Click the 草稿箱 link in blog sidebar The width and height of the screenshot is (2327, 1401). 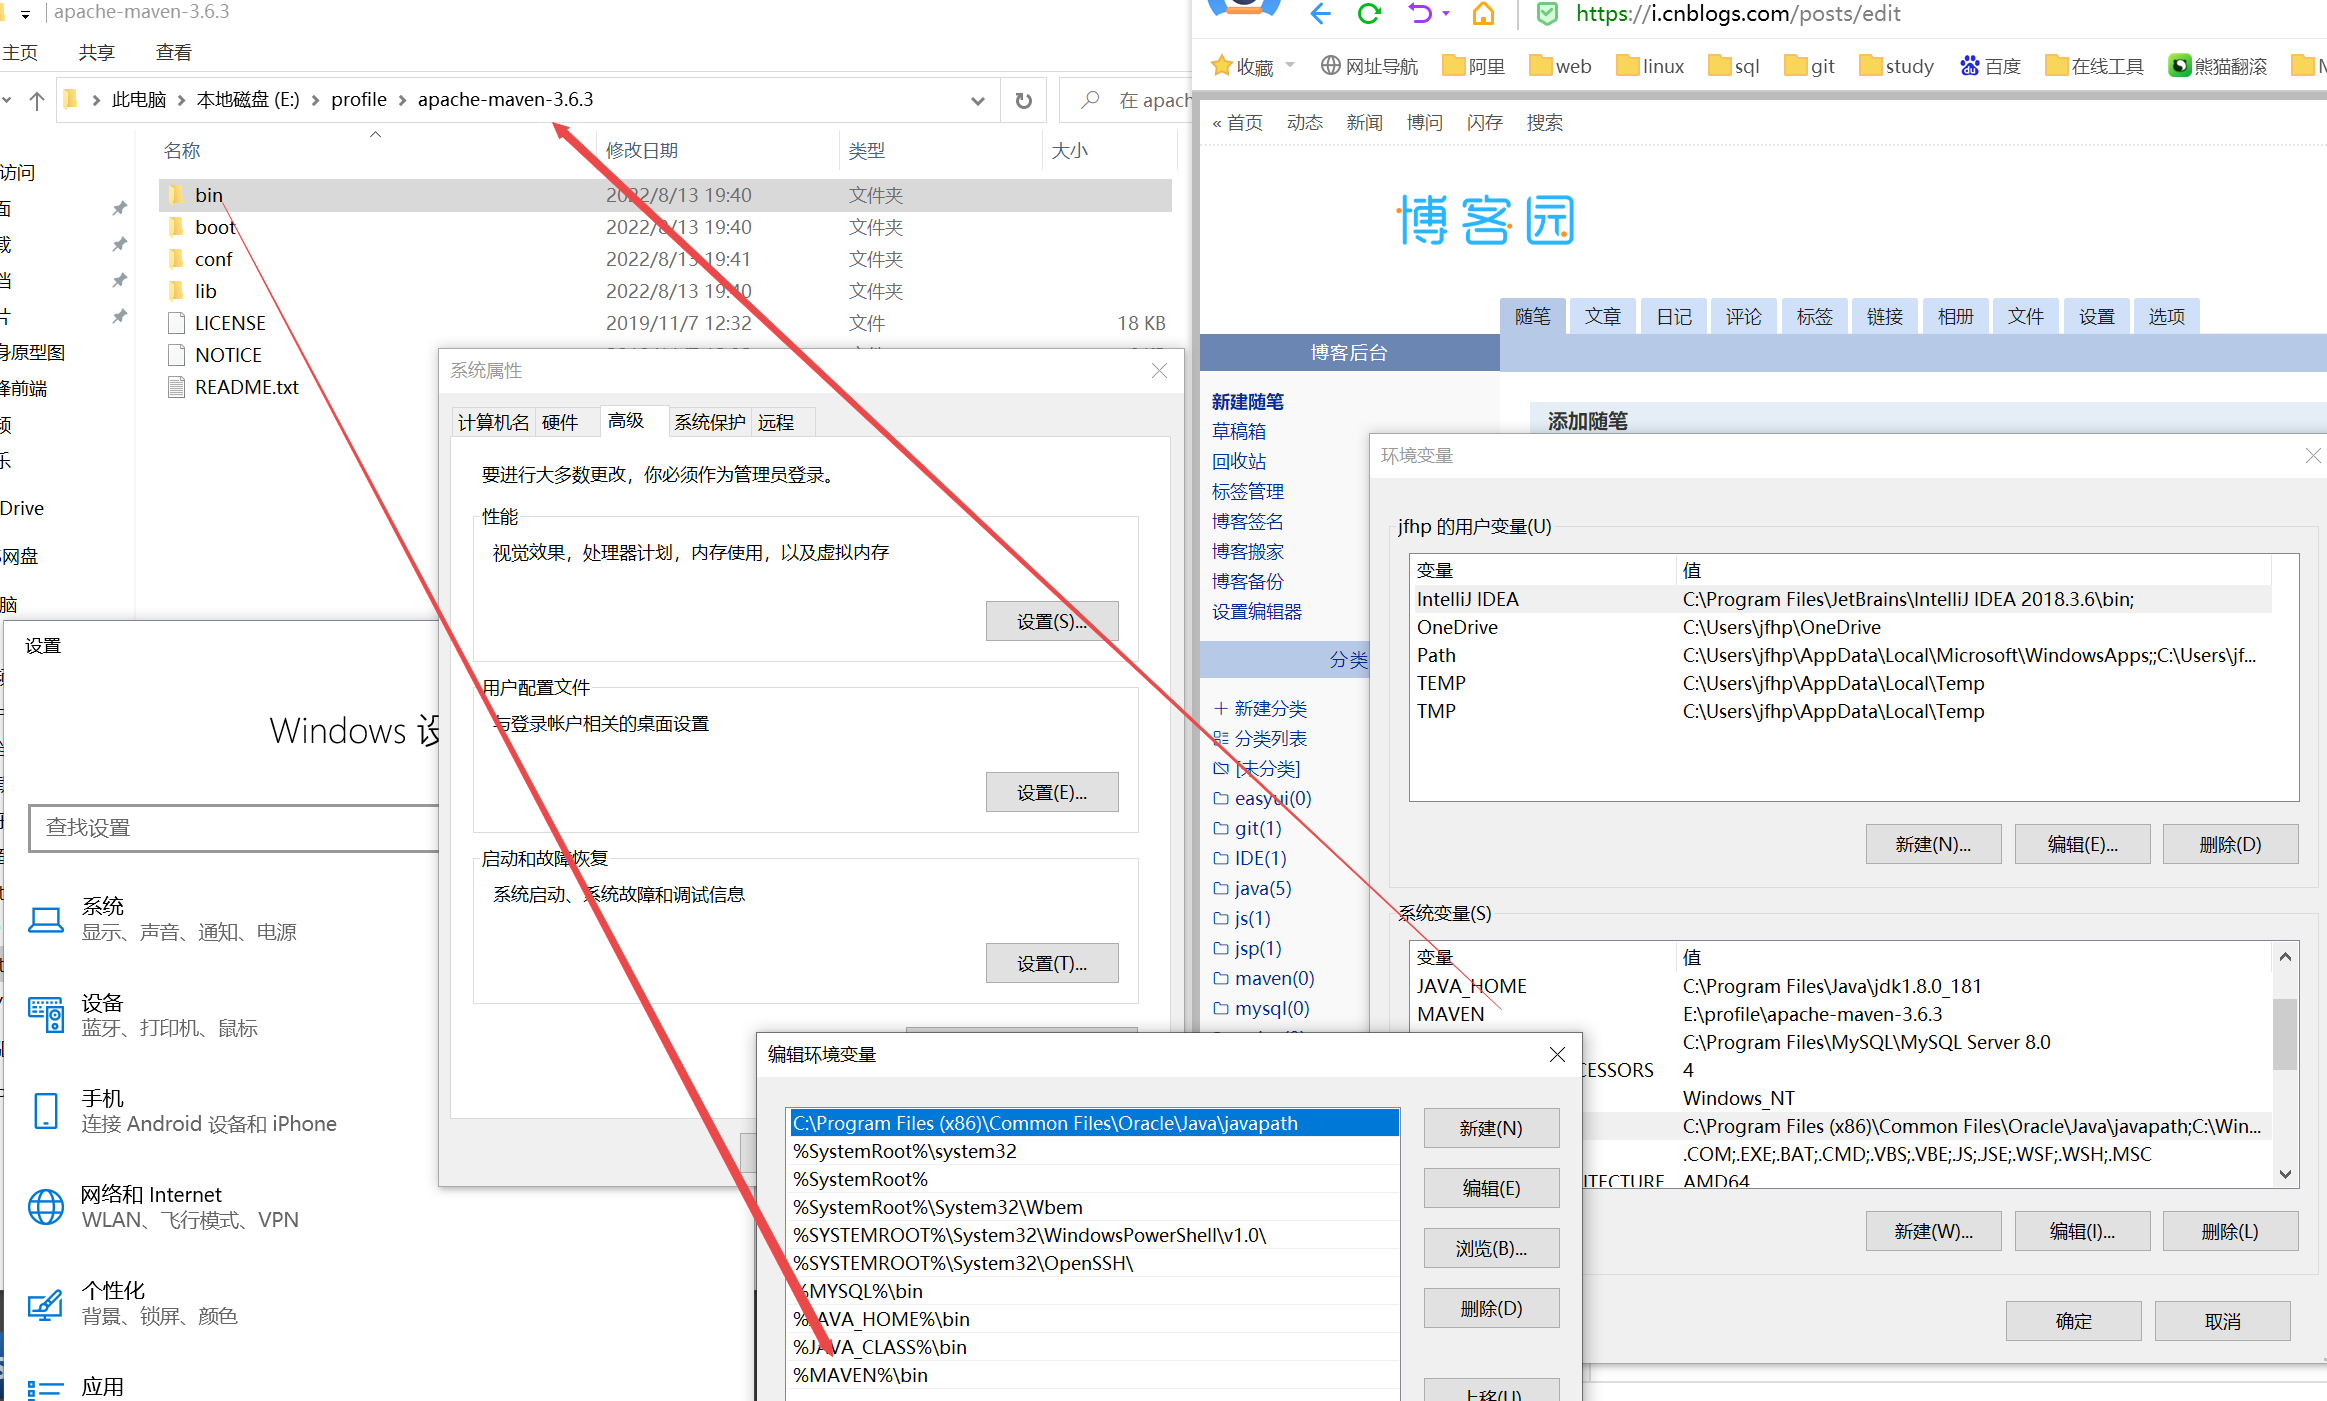[1238, 431]
